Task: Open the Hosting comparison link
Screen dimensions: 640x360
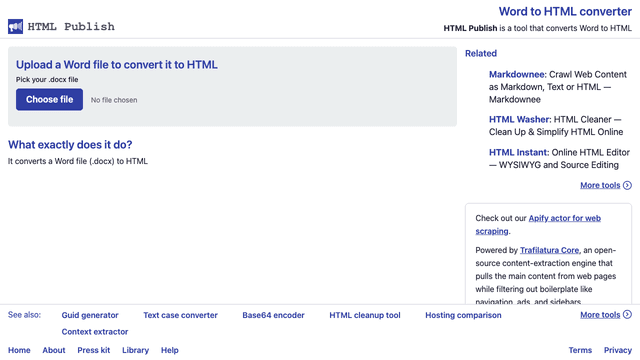Action: 463,315
